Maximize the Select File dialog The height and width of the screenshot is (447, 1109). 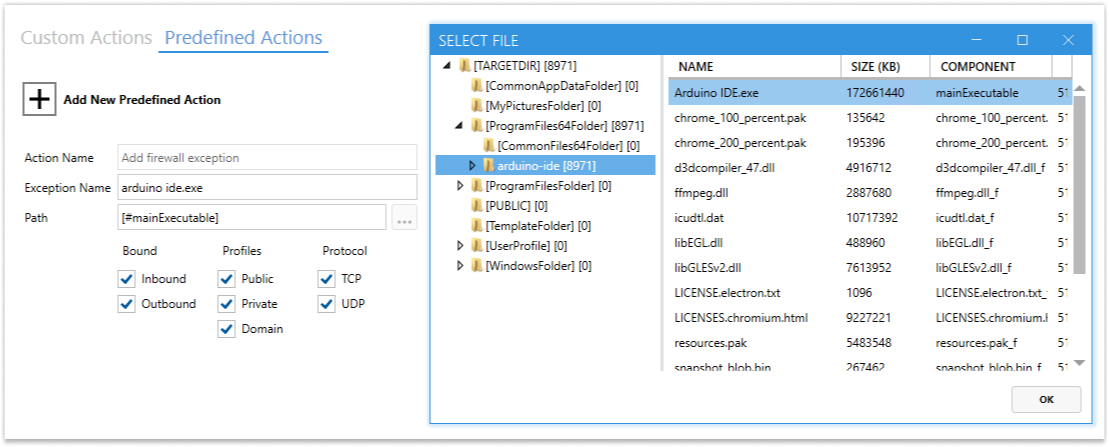pos(1022,40)
